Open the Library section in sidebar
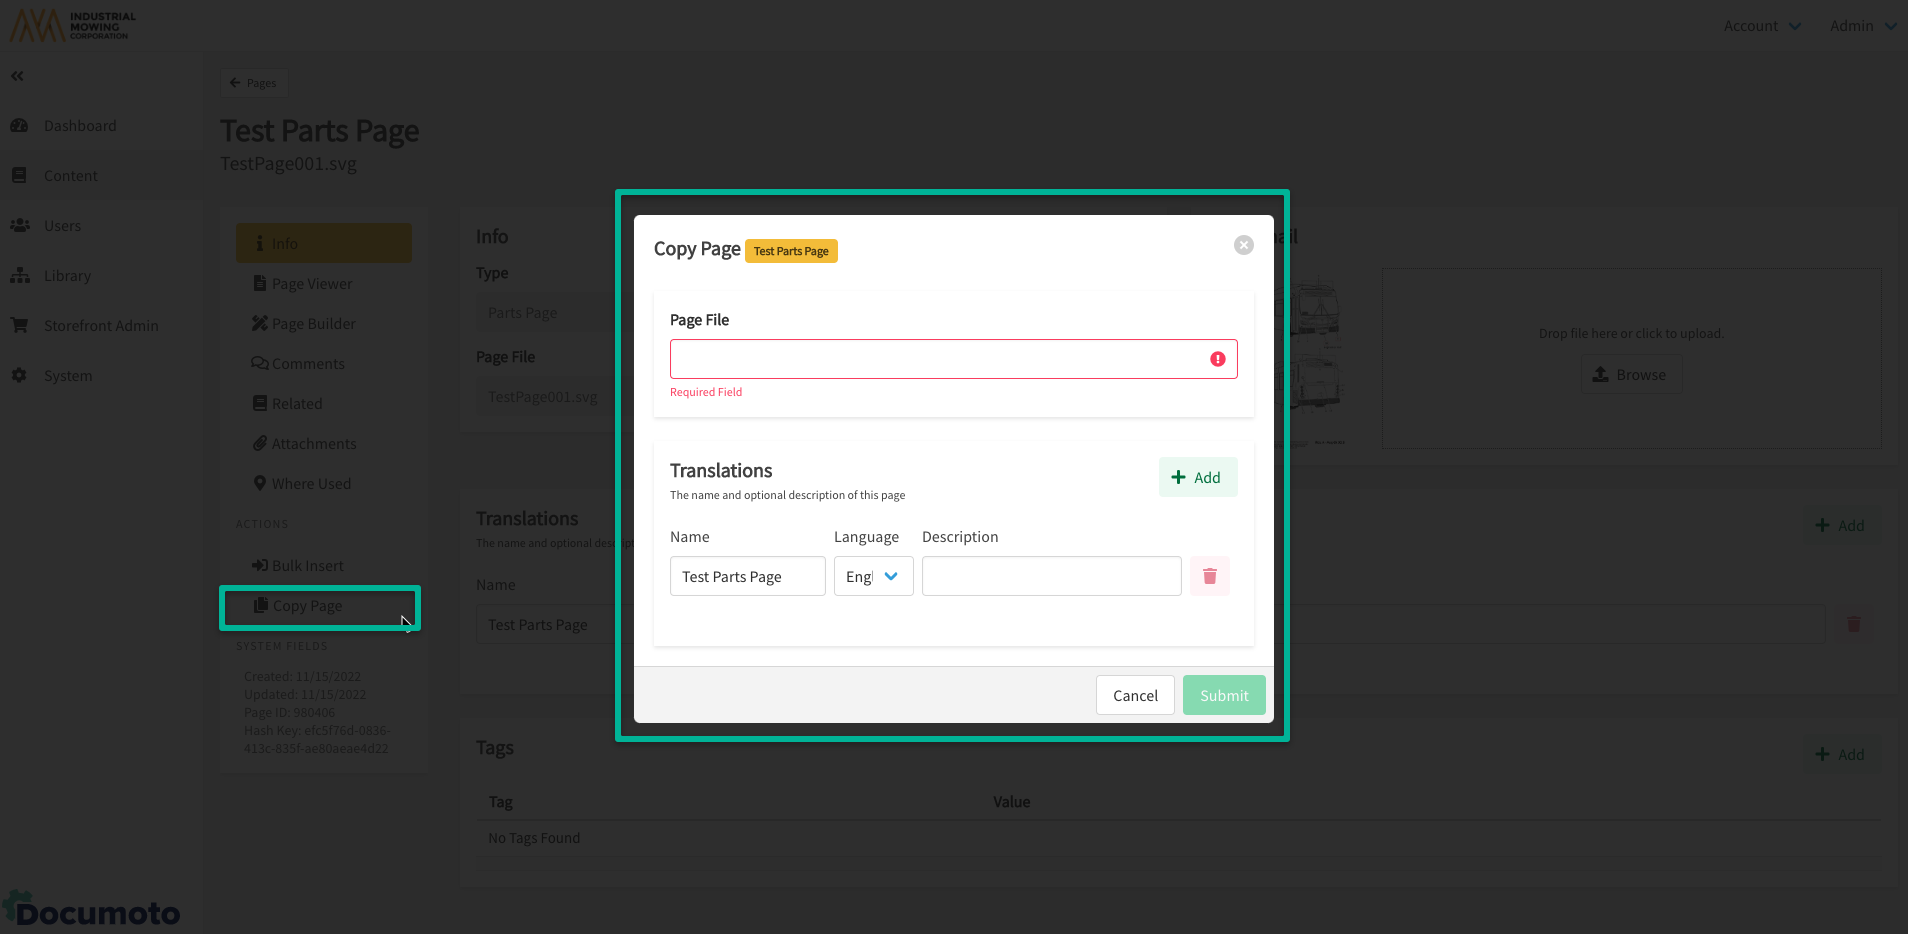Image resolution: width=1908 pixels, height=934 pixels. pos(67,276)
